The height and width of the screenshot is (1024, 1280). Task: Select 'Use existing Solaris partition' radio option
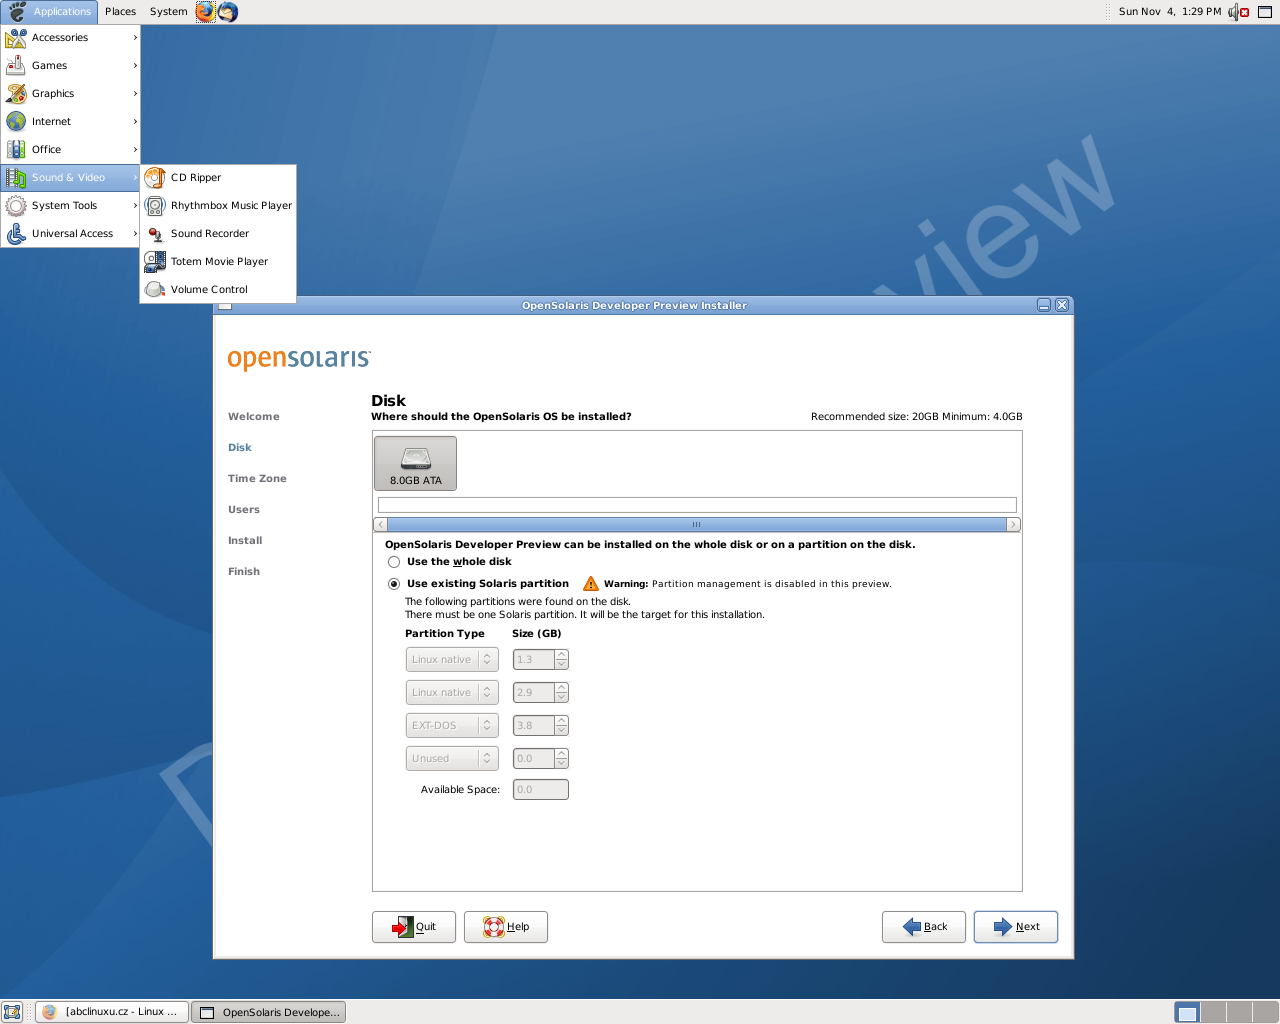pyautogui.click(x=394, y=584)
